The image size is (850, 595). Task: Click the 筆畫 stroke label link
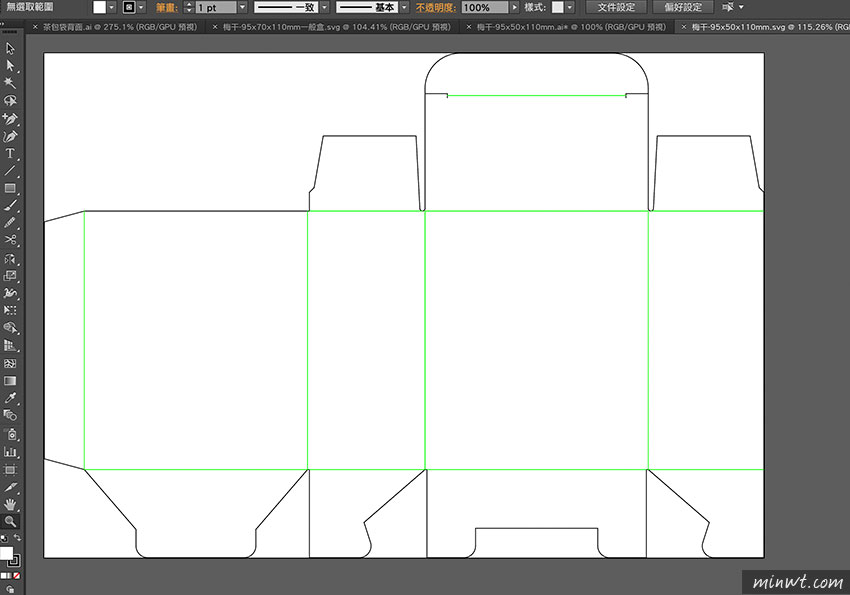pos(166,8)
